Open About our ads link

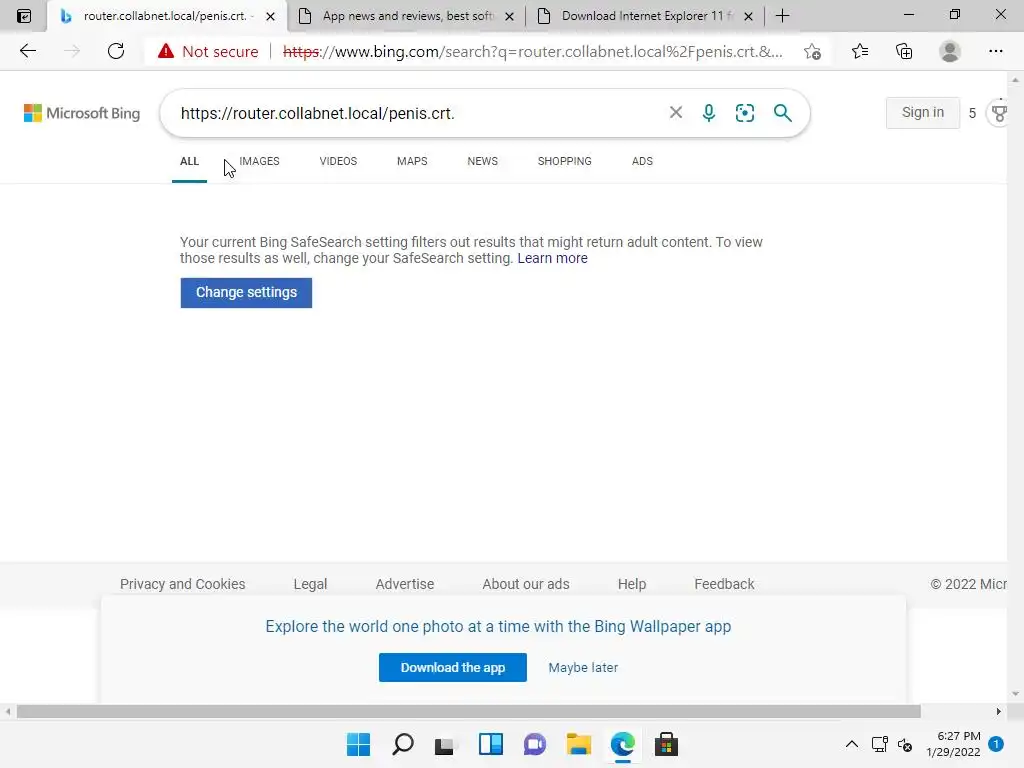[526, 584]
